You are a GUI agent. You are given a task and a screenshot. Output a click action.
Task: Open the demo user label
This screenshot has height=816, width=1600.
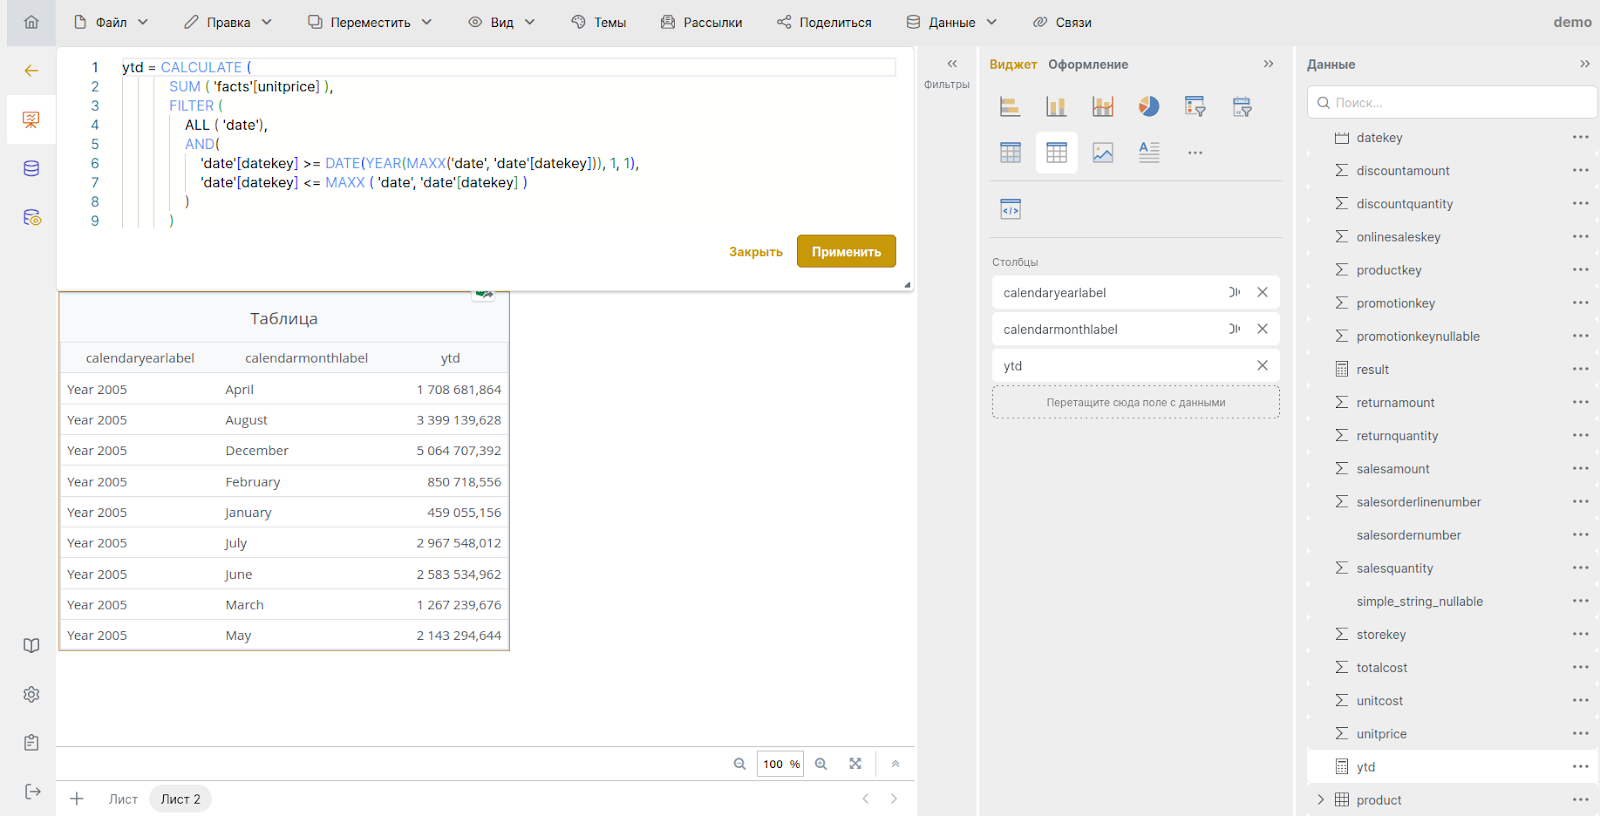click(x=1572, y=22)
